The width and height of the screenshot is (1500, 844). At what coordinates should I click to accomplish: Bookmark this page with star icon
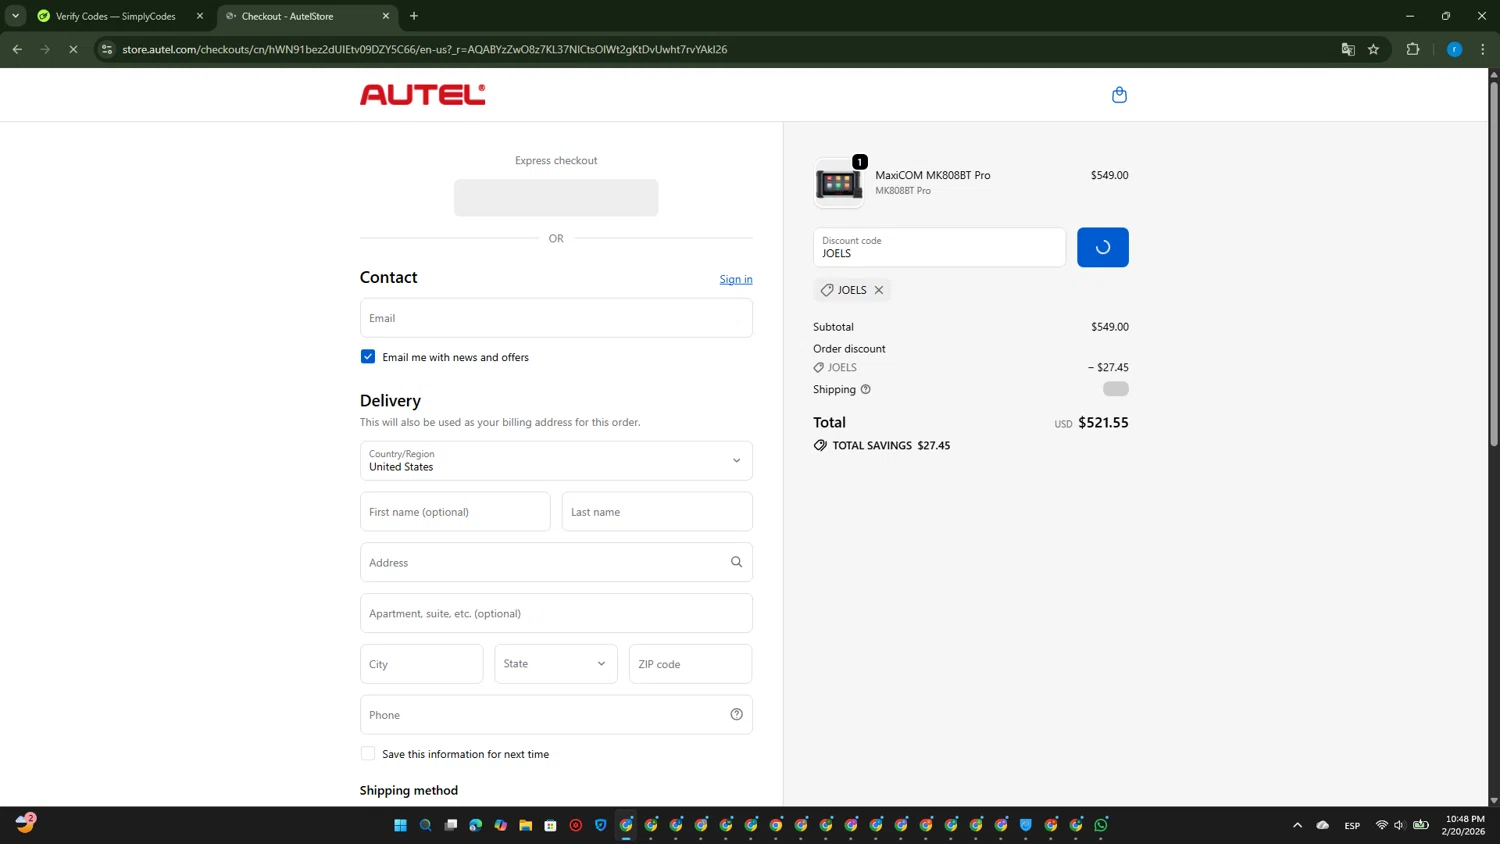coord(1374,49)
